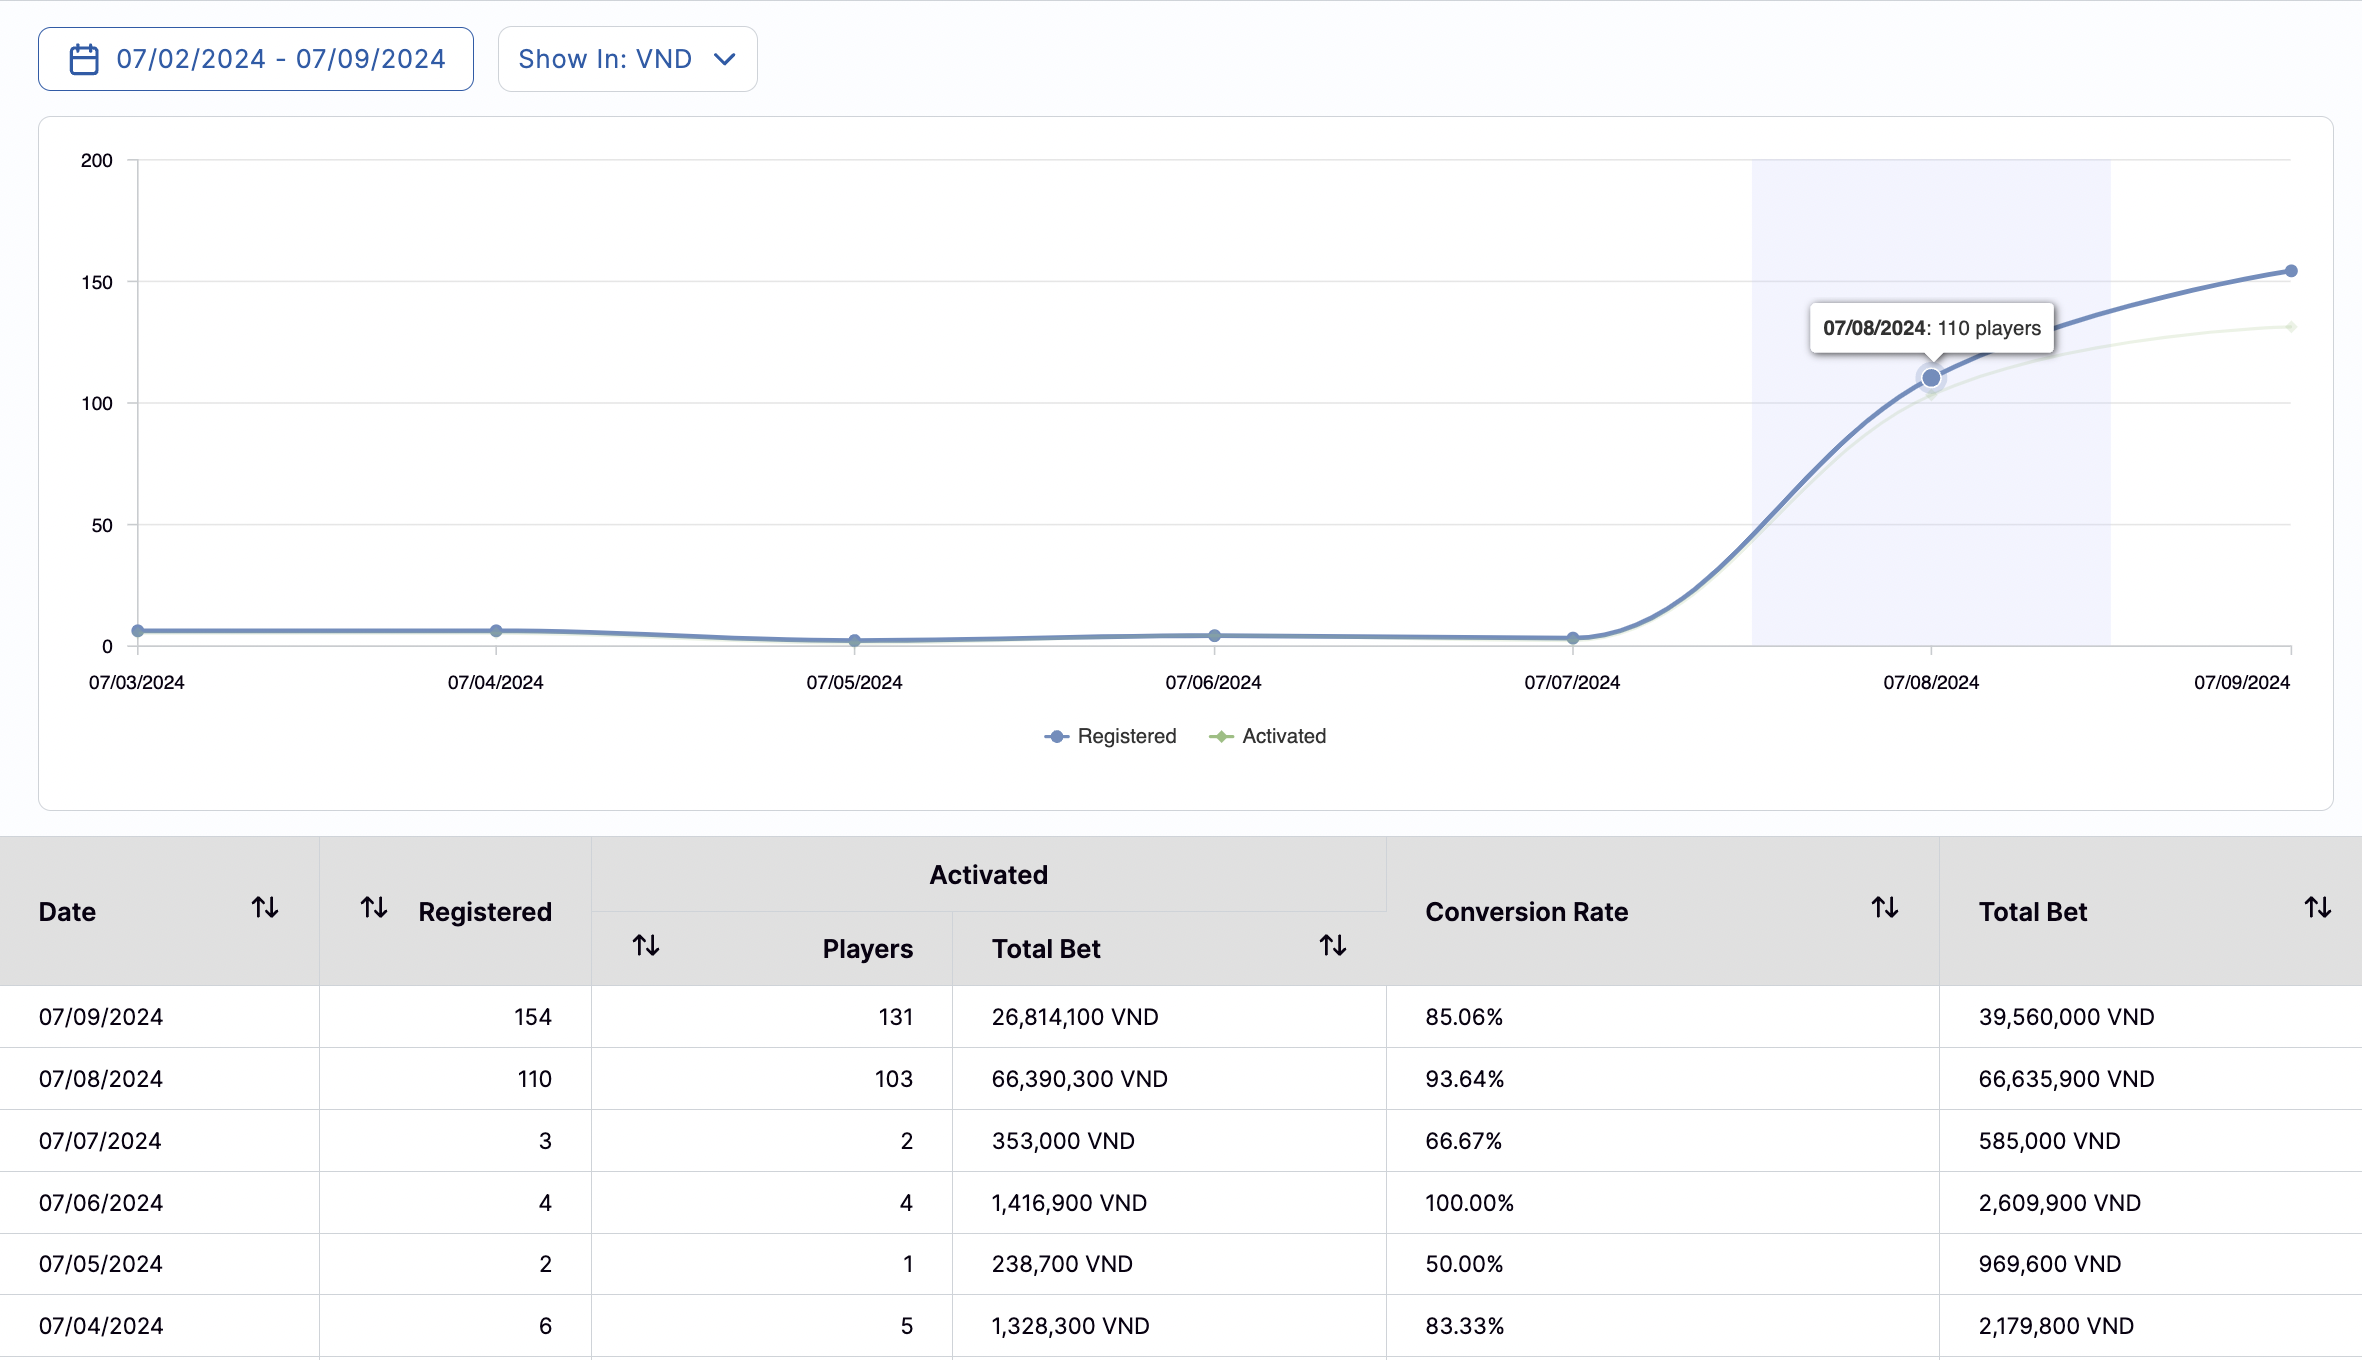Select the 07/09/2024 table row date

(x=101, y=1017)
